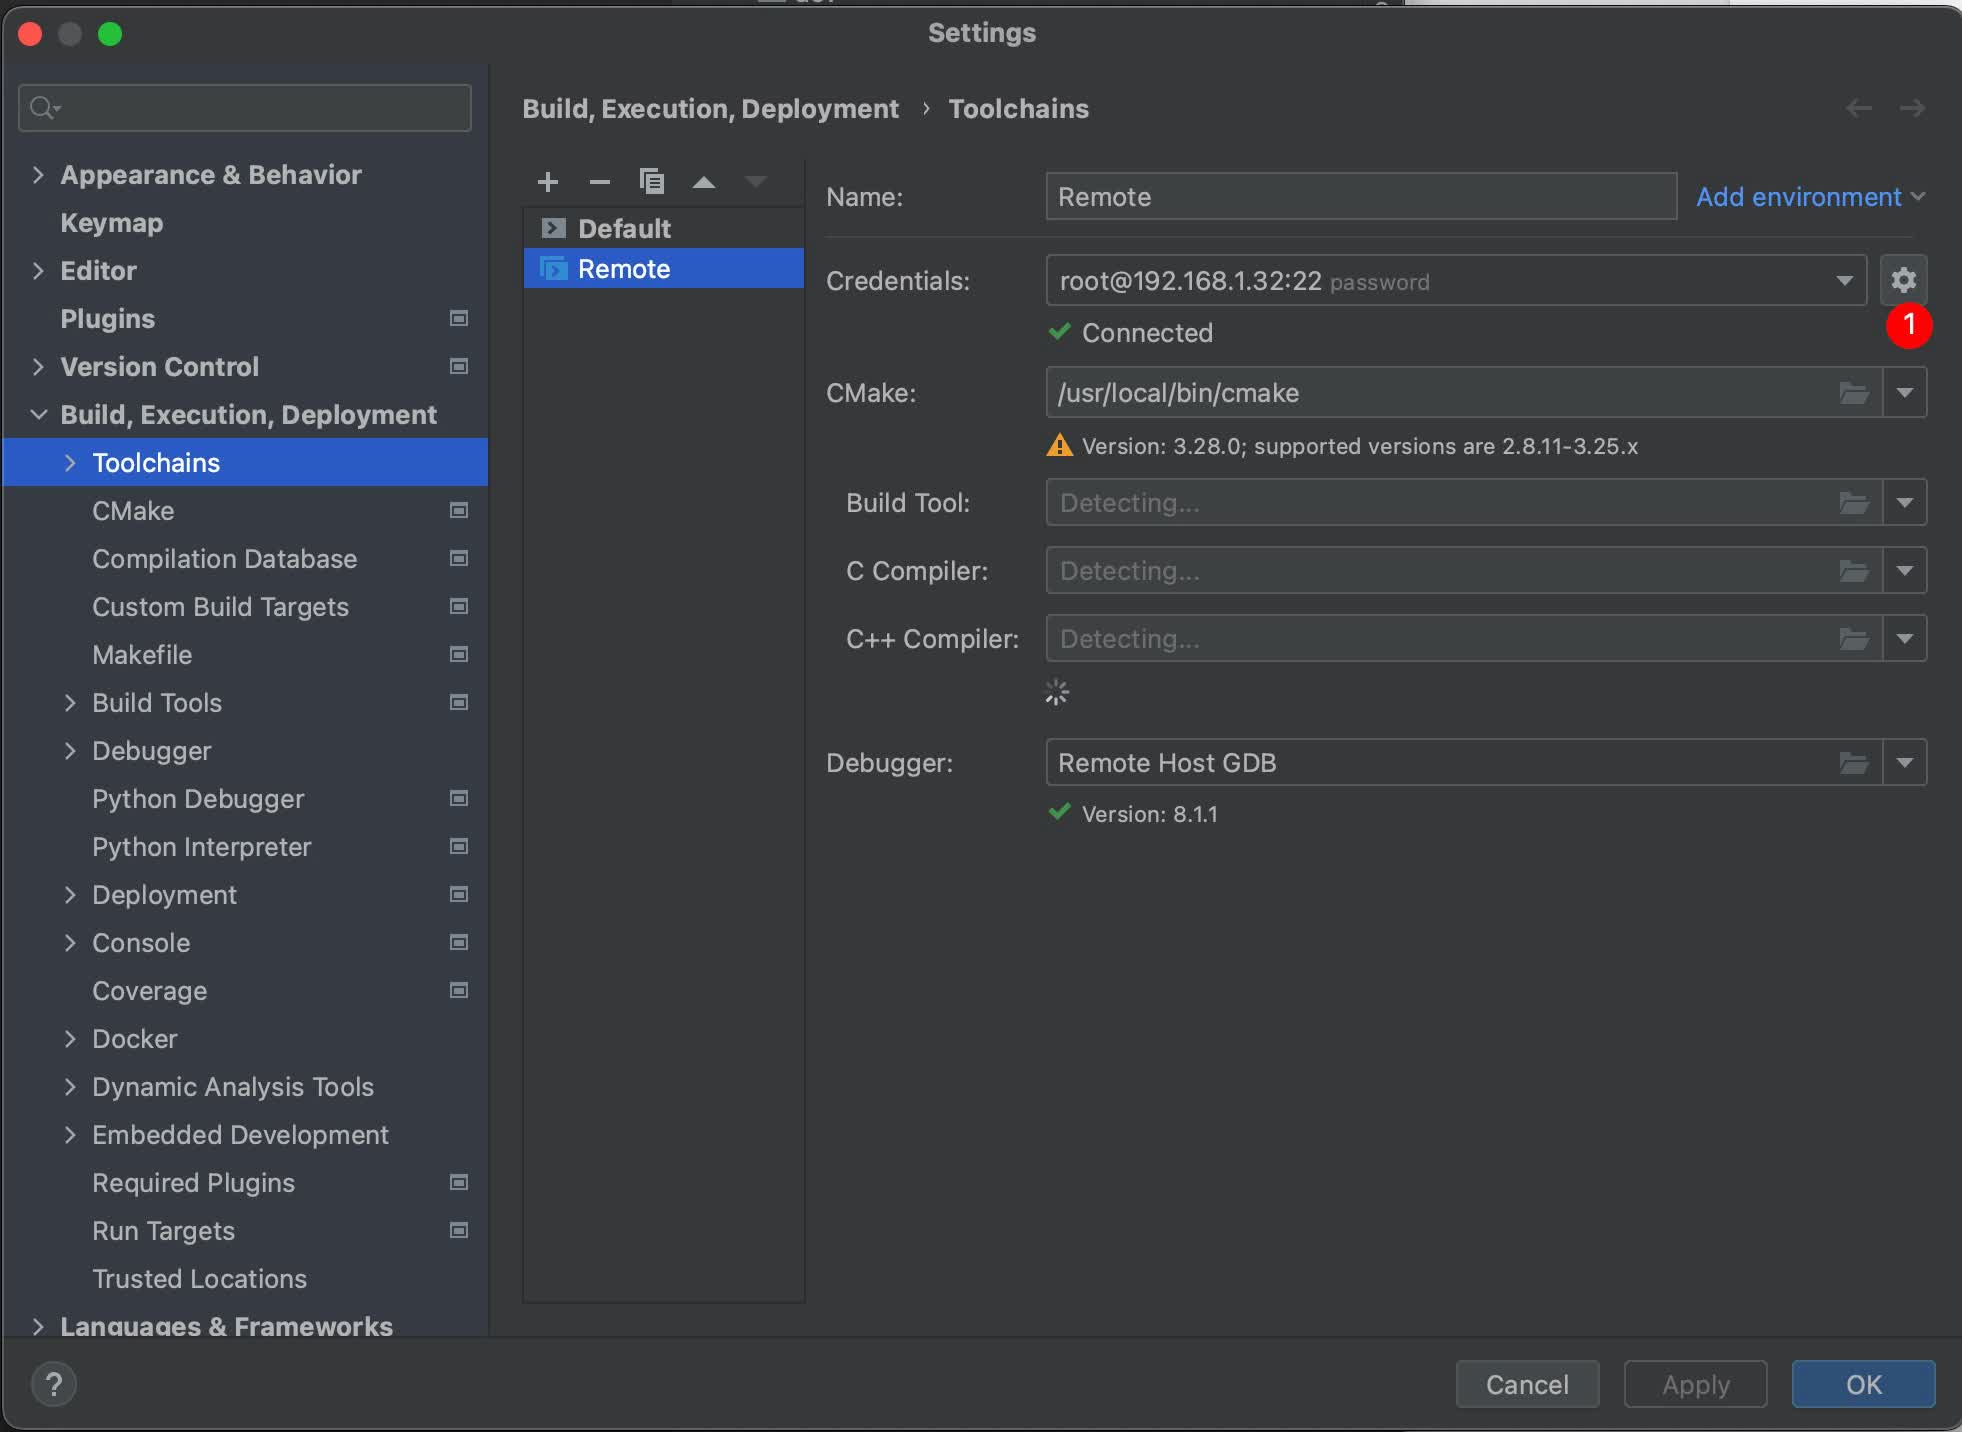Move toolchain up with arrow icon
Image resolution: width=1962 pixels, height=1432 pixels.
[x=704, y=182]
